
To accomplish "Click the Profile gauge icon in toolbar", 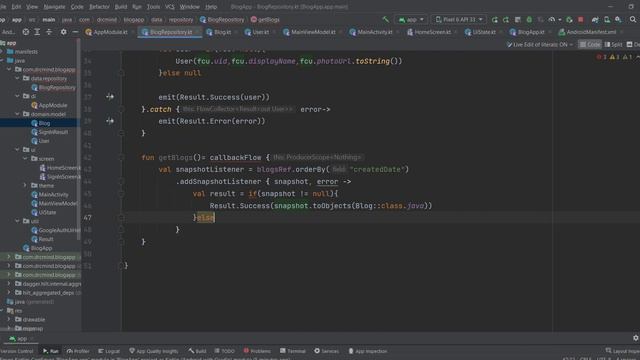I will [x=552, y=20].
